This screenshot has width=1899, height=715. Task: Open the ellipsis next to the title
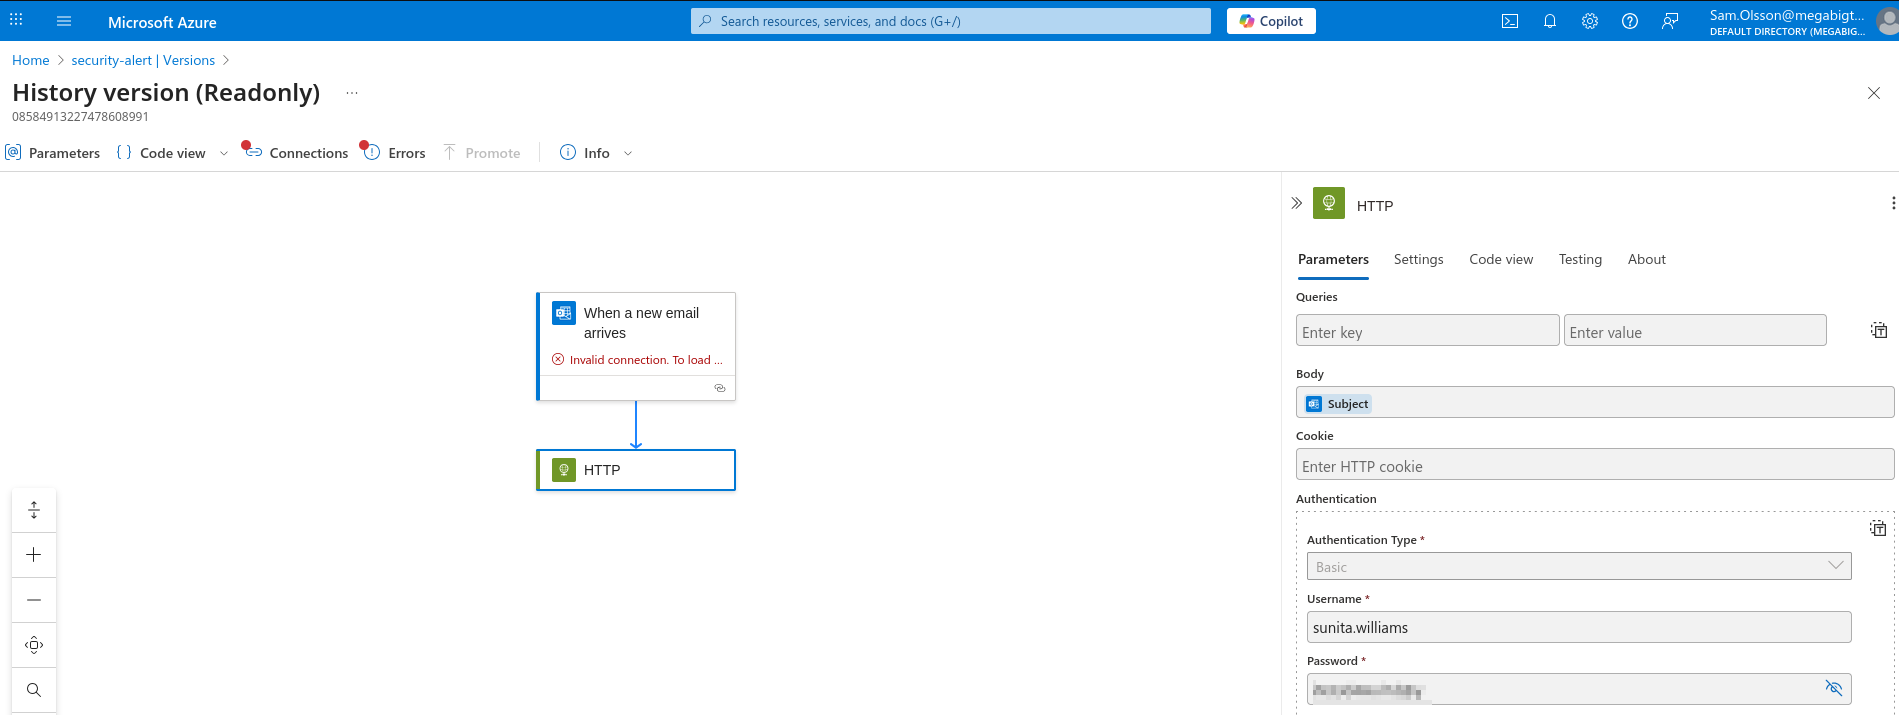352,93
